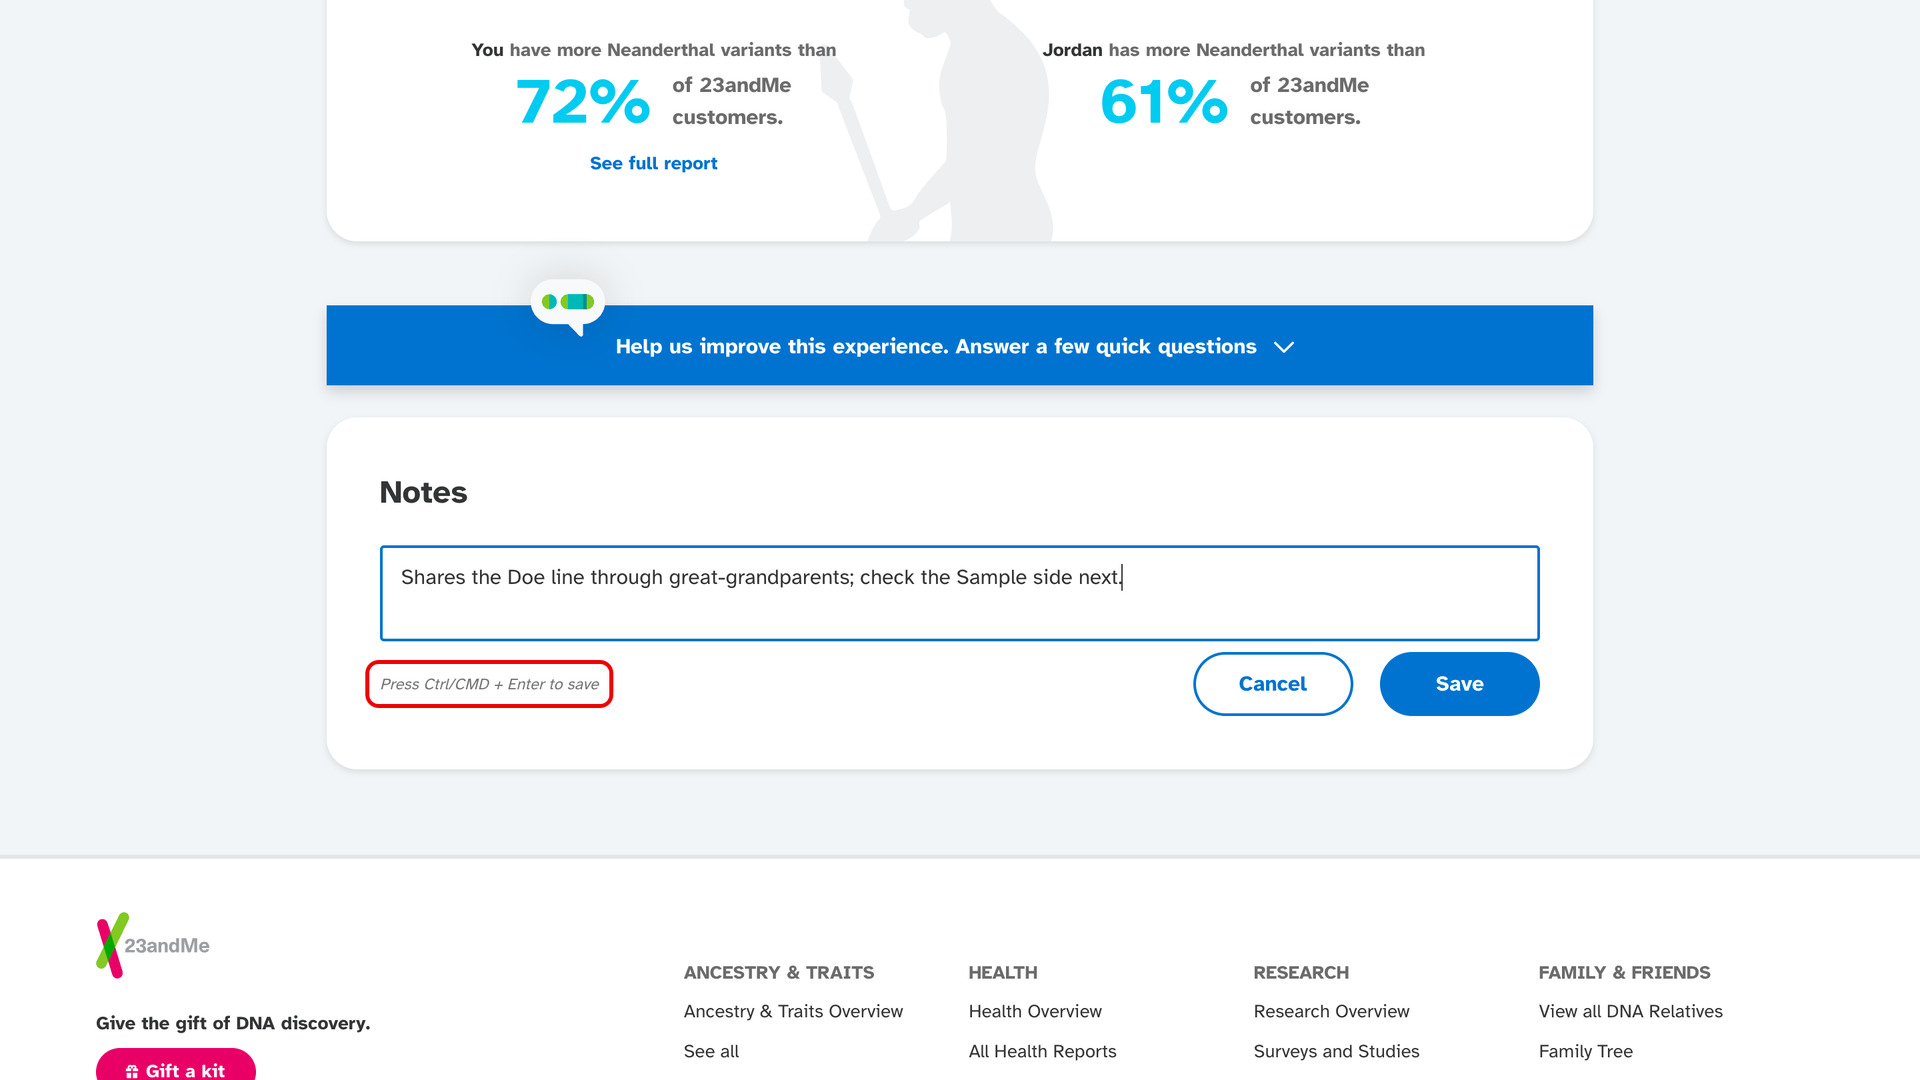1920x1080 pixels.
Task: Click 'Jordan has more Neanderthal variants than' text
Action: [1233, 50]
